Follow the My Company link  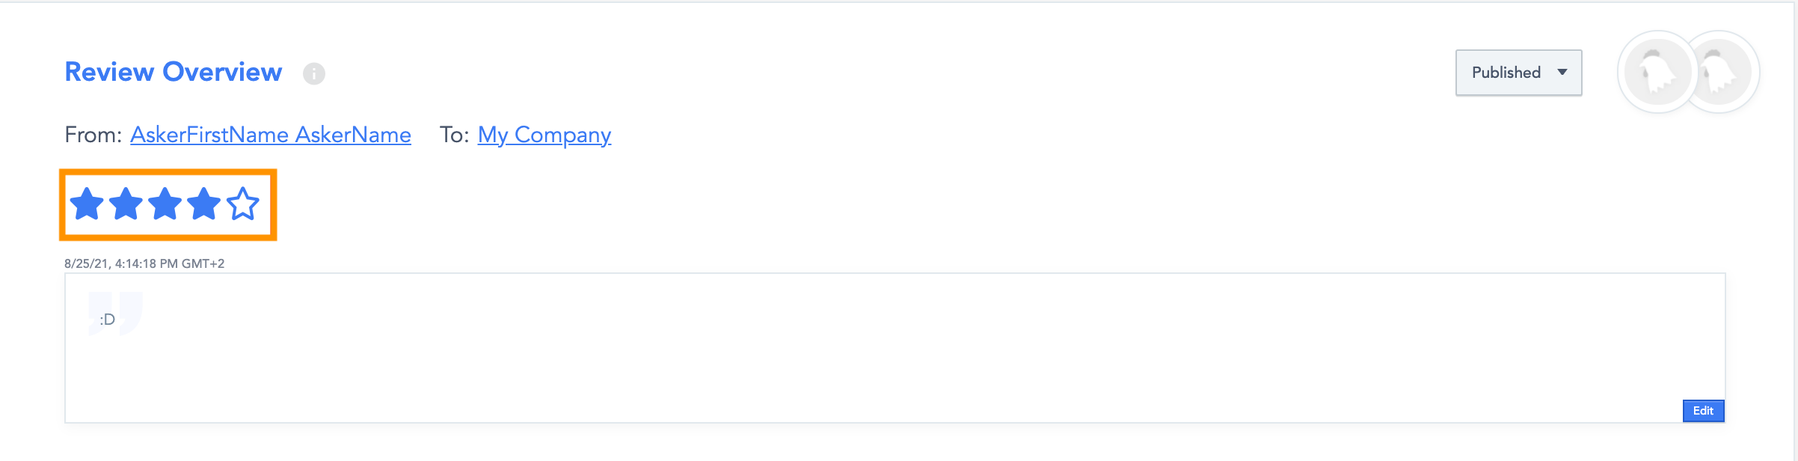pos(544,135)
